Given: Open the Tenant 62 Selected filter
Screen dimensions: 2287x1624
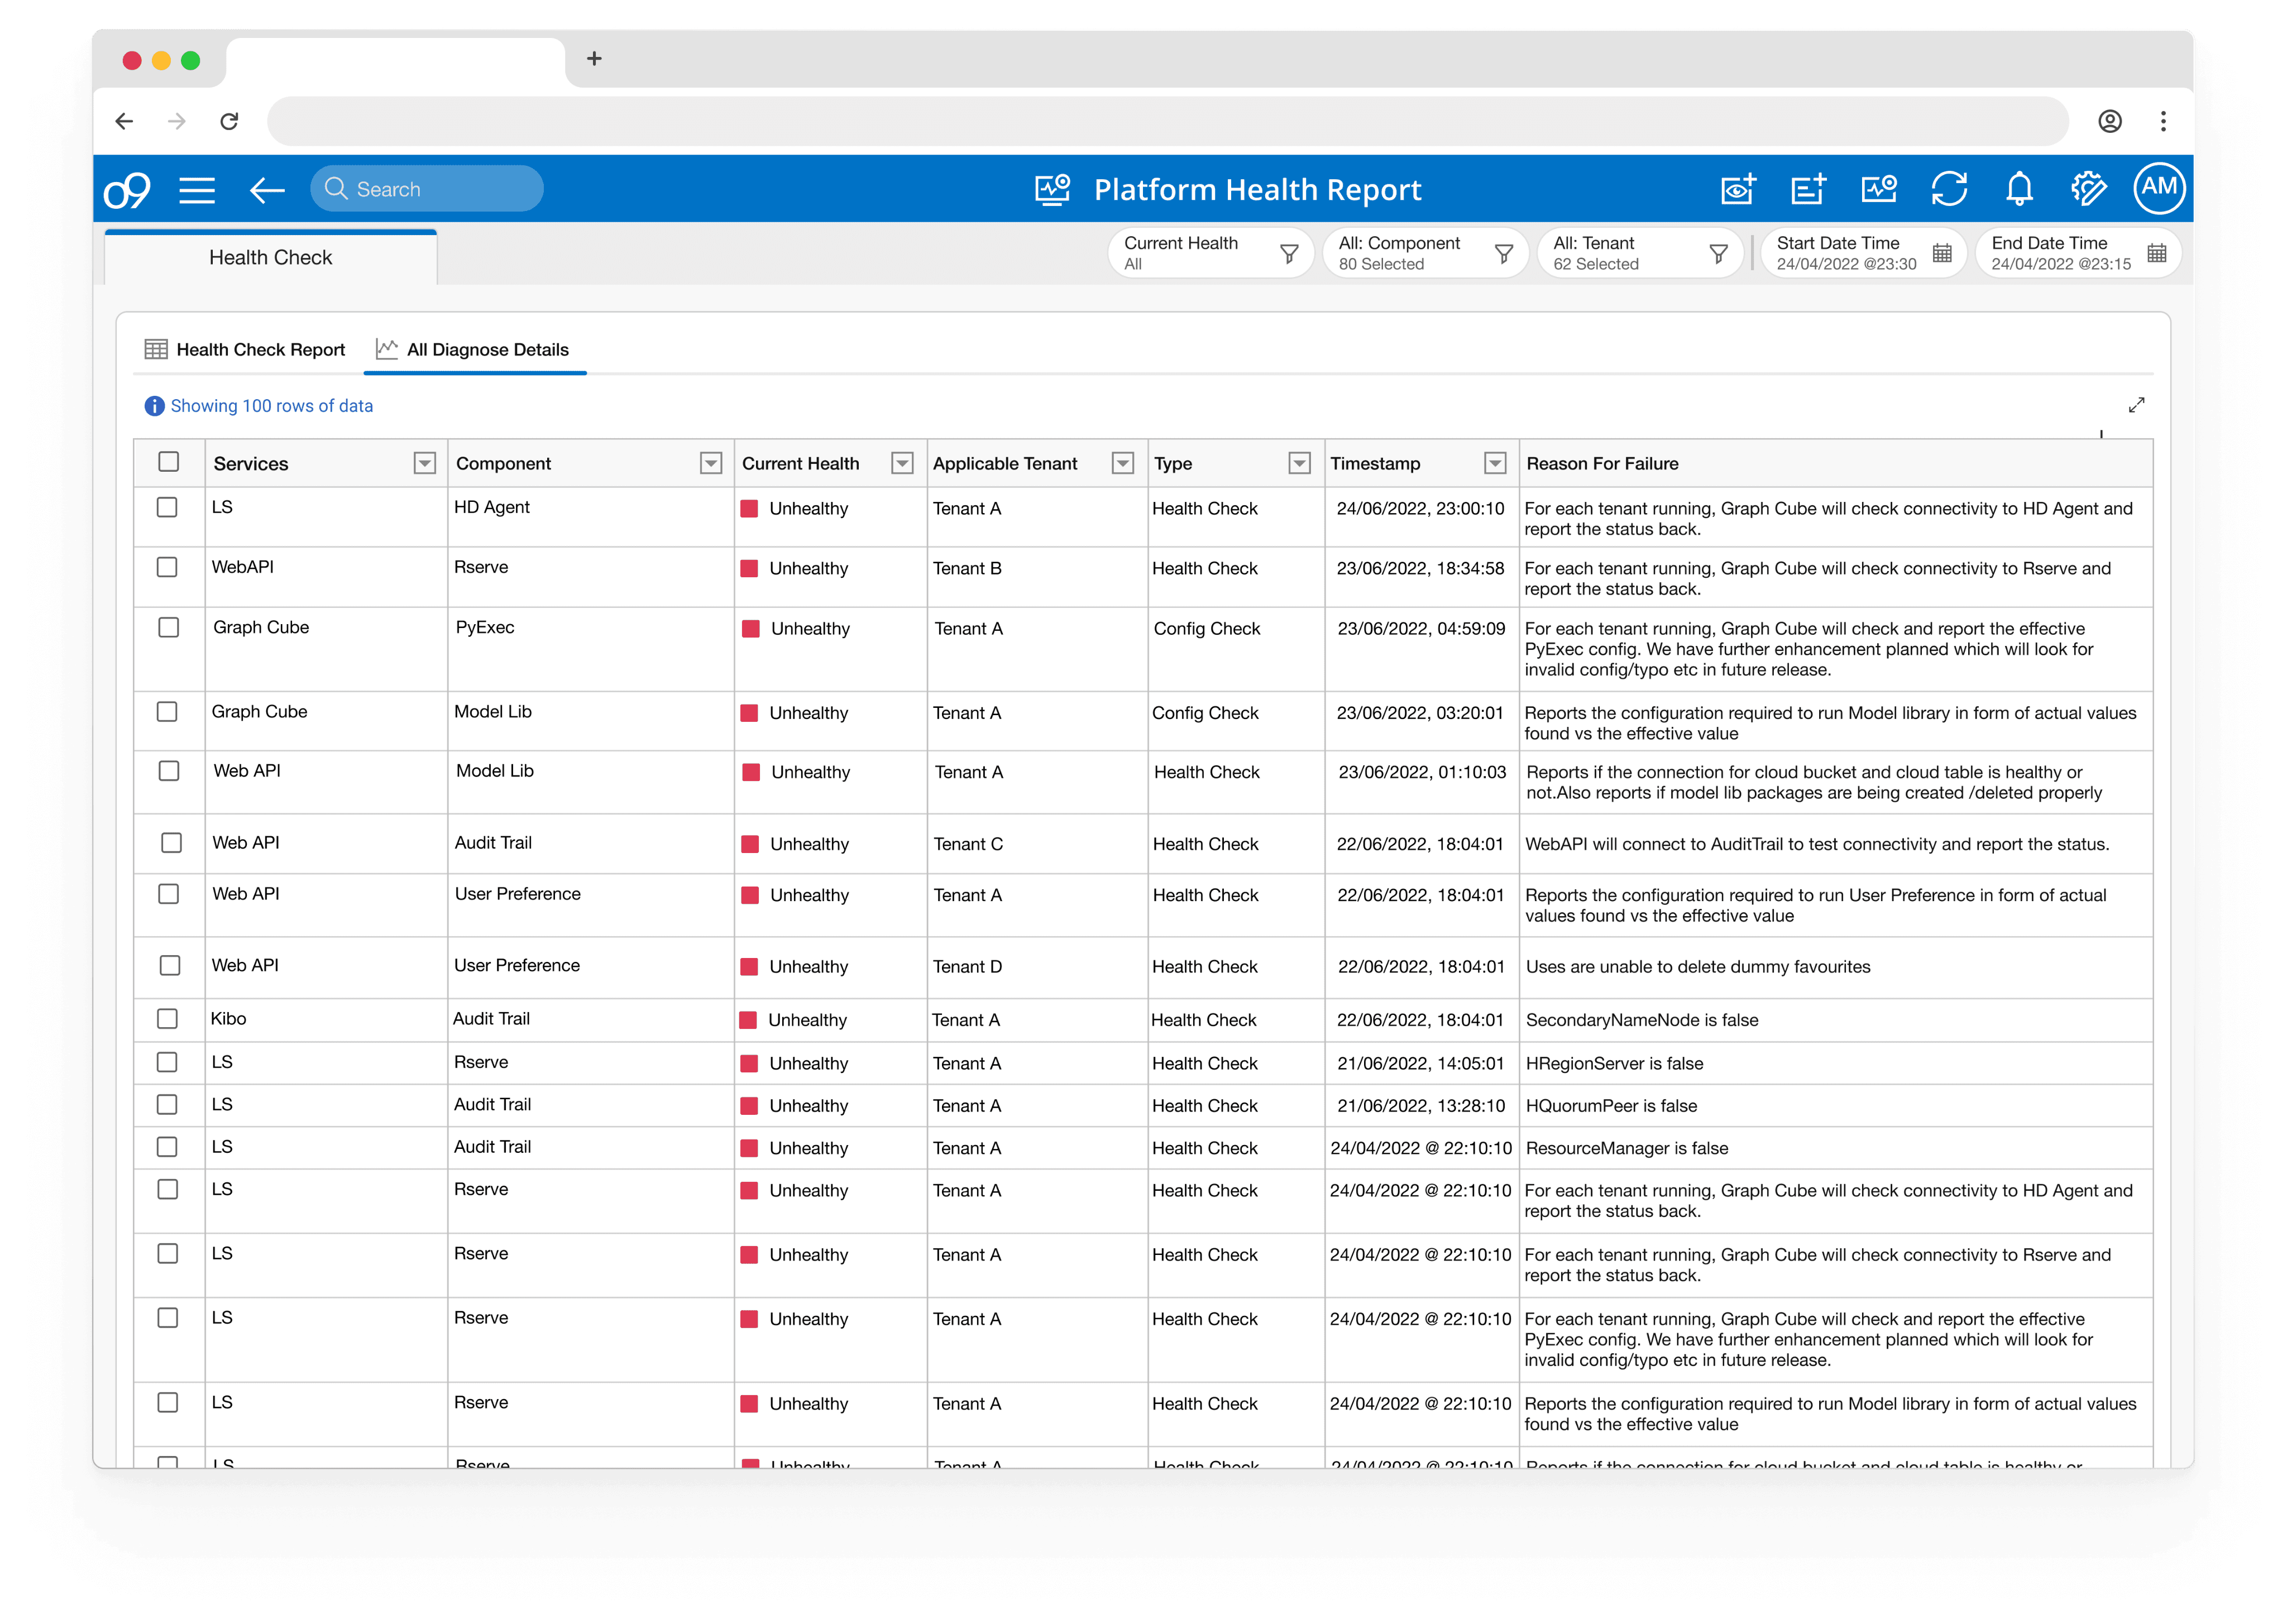Looking at the screenshot, I should 1640,253.
